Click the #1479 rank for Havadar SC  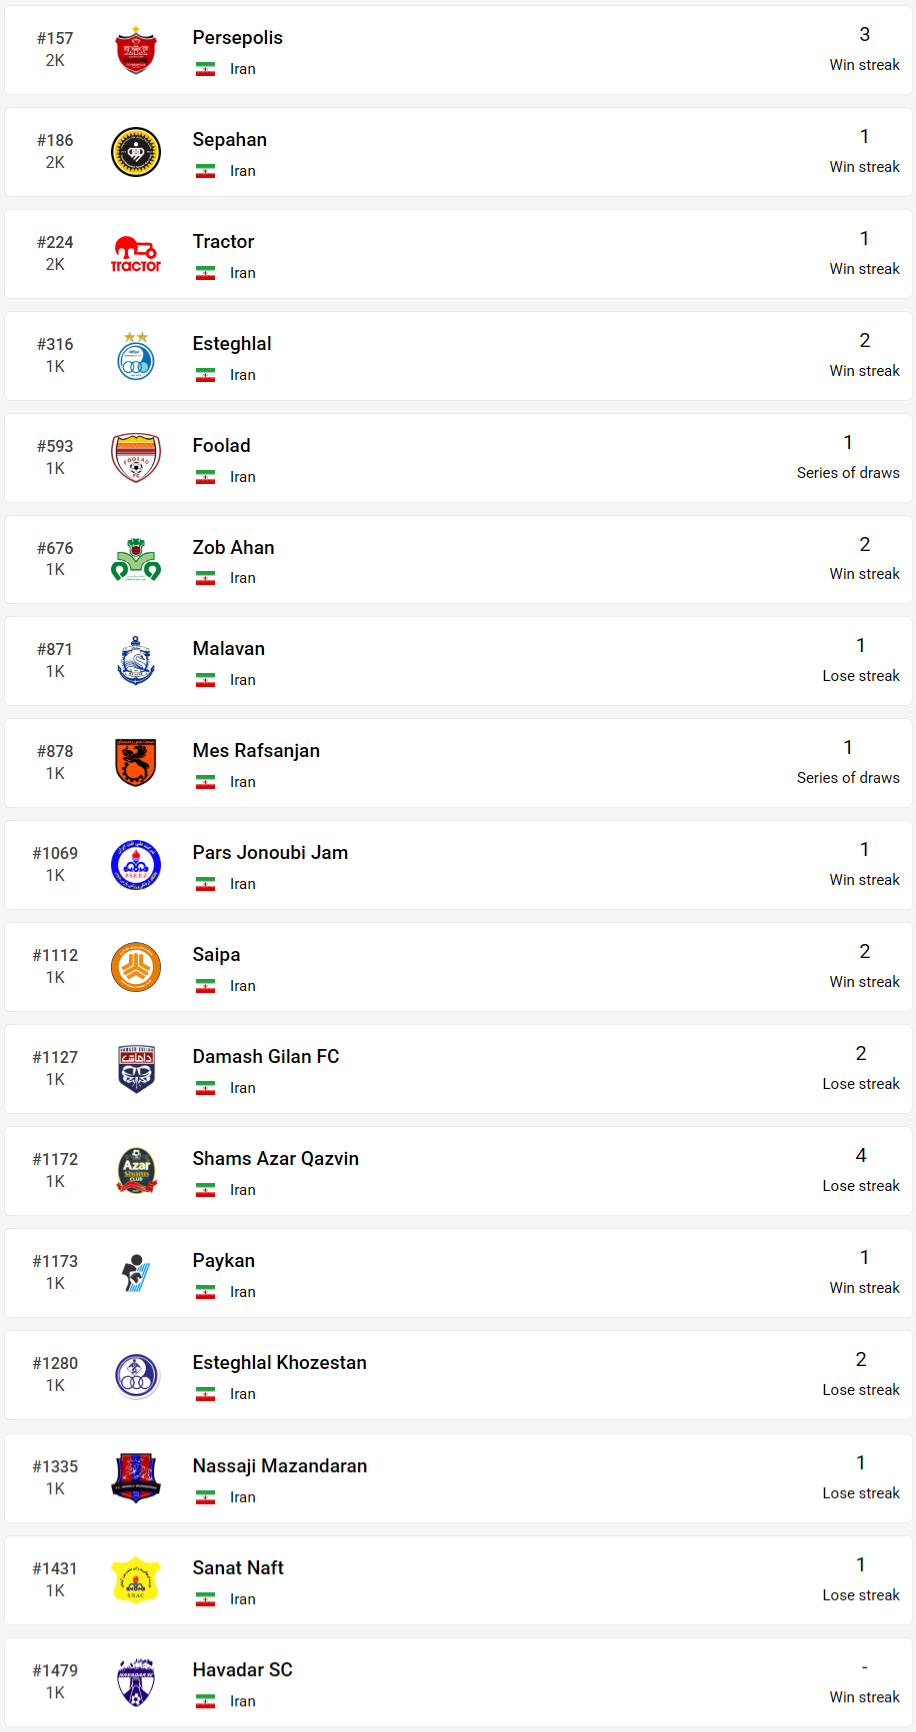[55, 1670]
